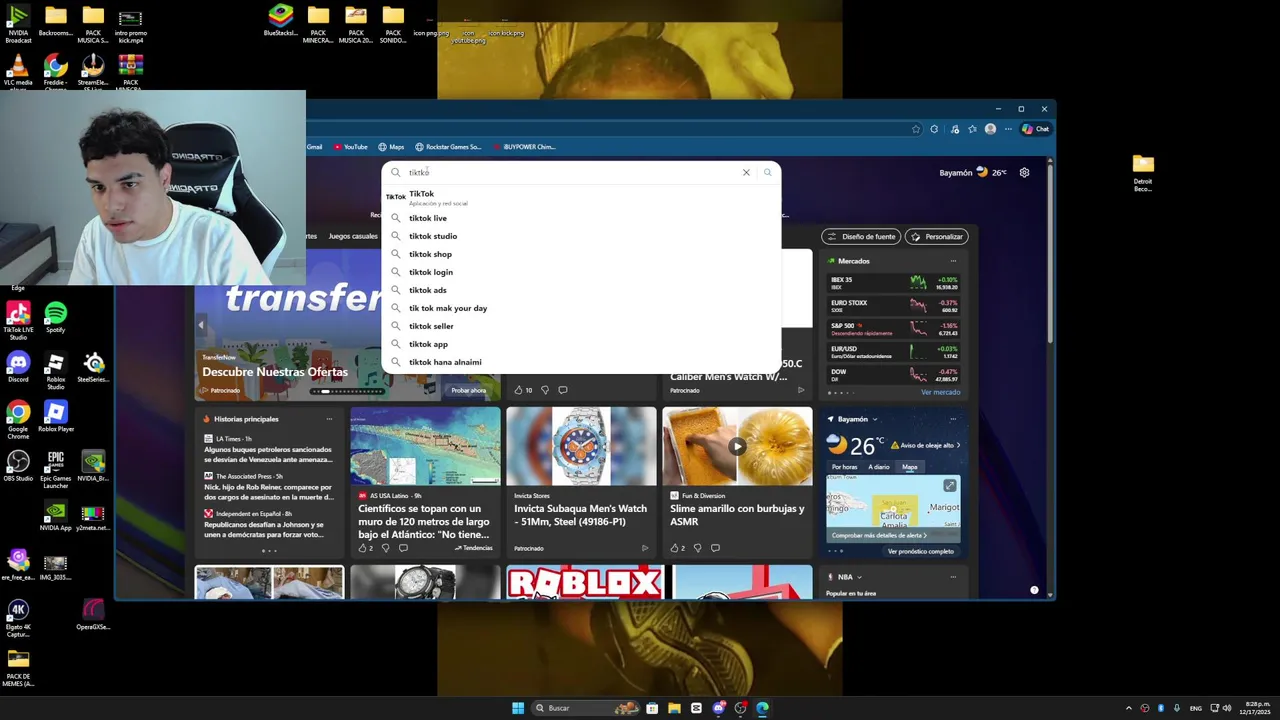Screen dimensions: 1280x720
Task: Open page settings gear icon
Action: (x=1024, y=172)
